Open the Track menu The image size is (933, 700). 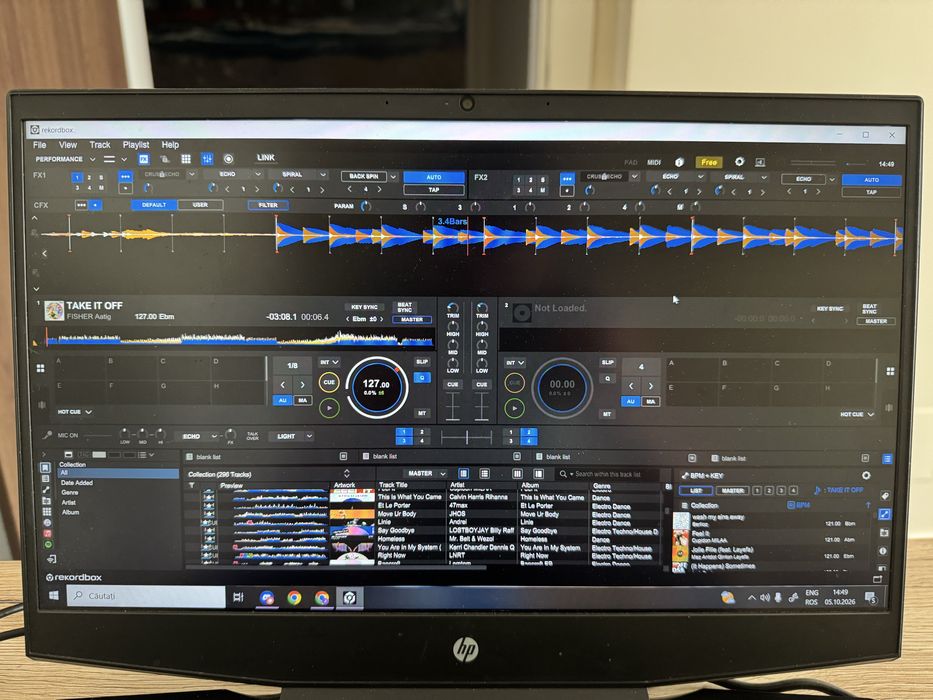(100, 145)
